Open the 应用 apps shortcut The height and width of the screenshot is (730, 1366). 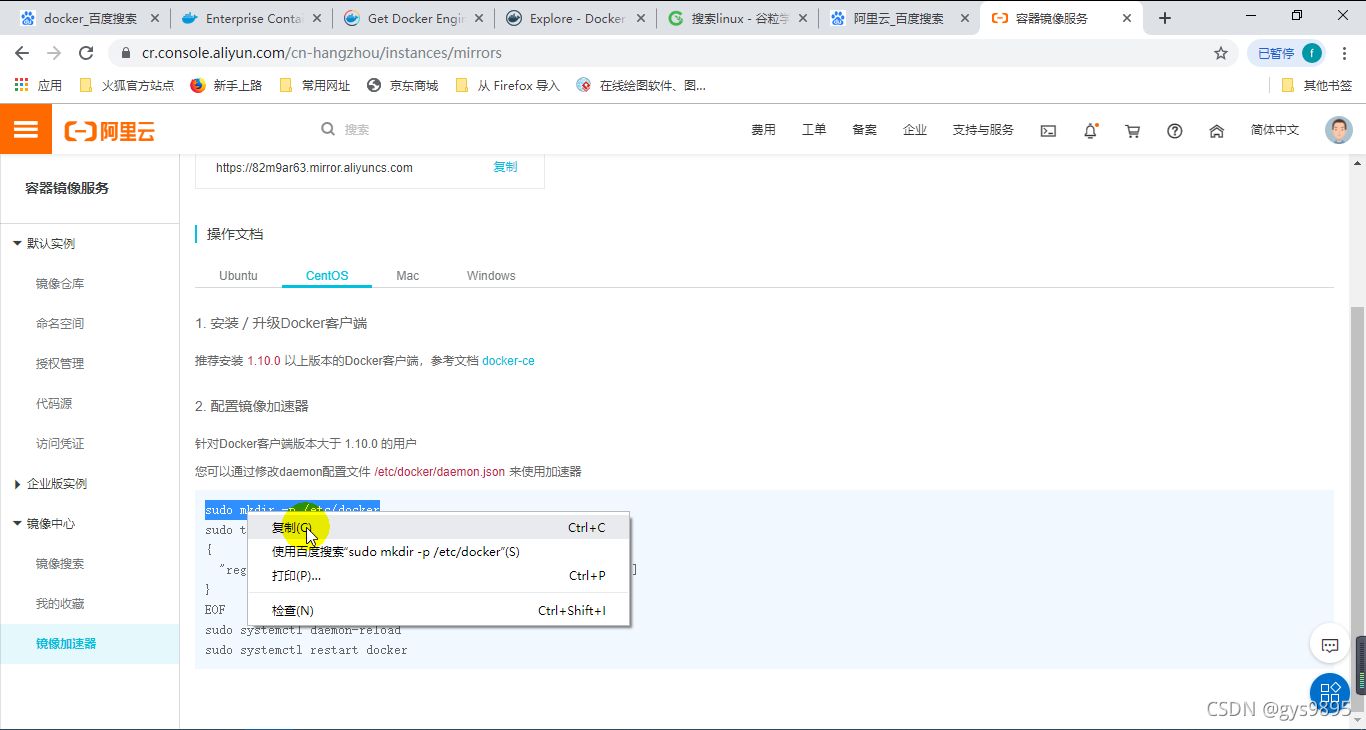(38, 85)
